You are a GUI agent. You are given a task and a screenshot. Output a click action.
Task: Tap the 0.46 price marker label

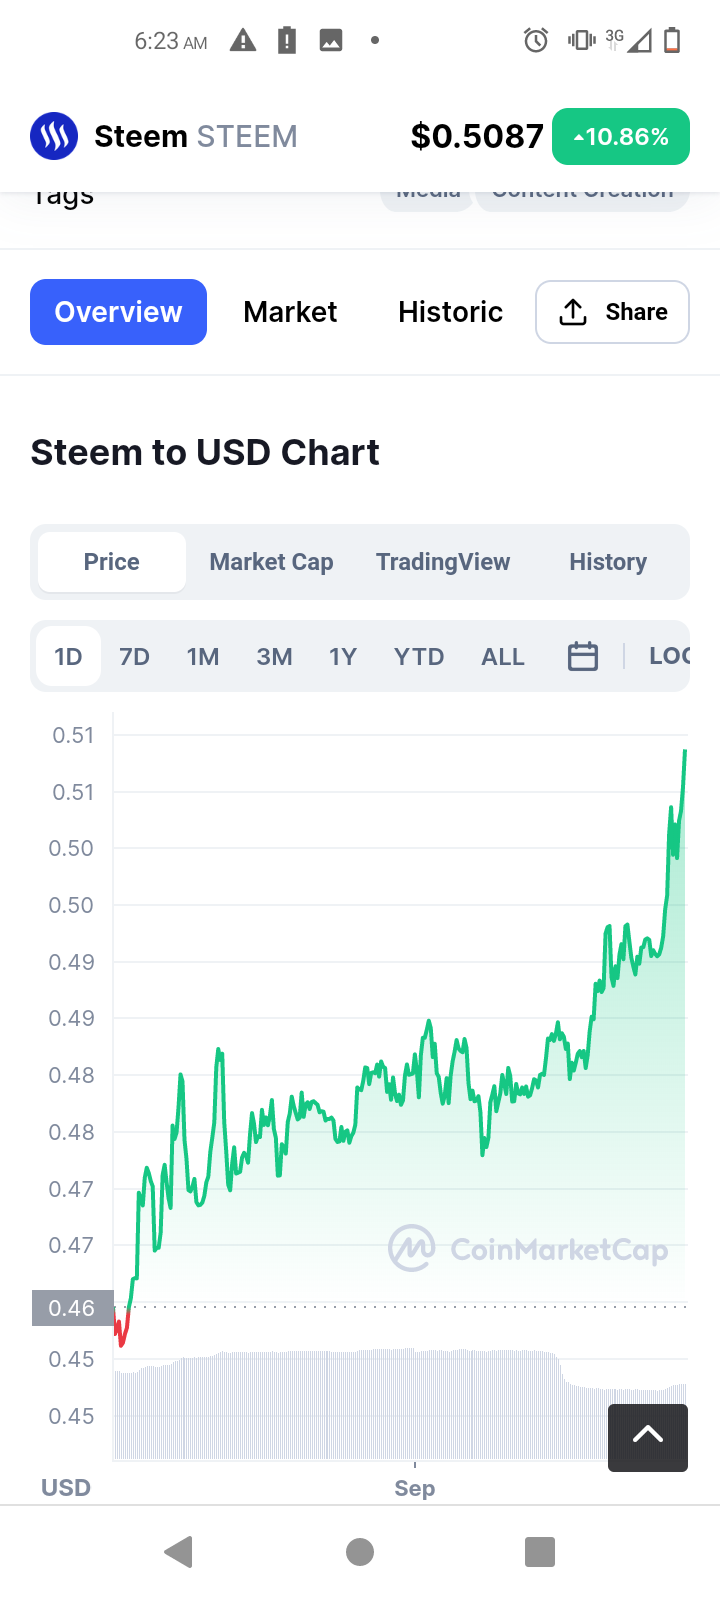(72, 1308)
